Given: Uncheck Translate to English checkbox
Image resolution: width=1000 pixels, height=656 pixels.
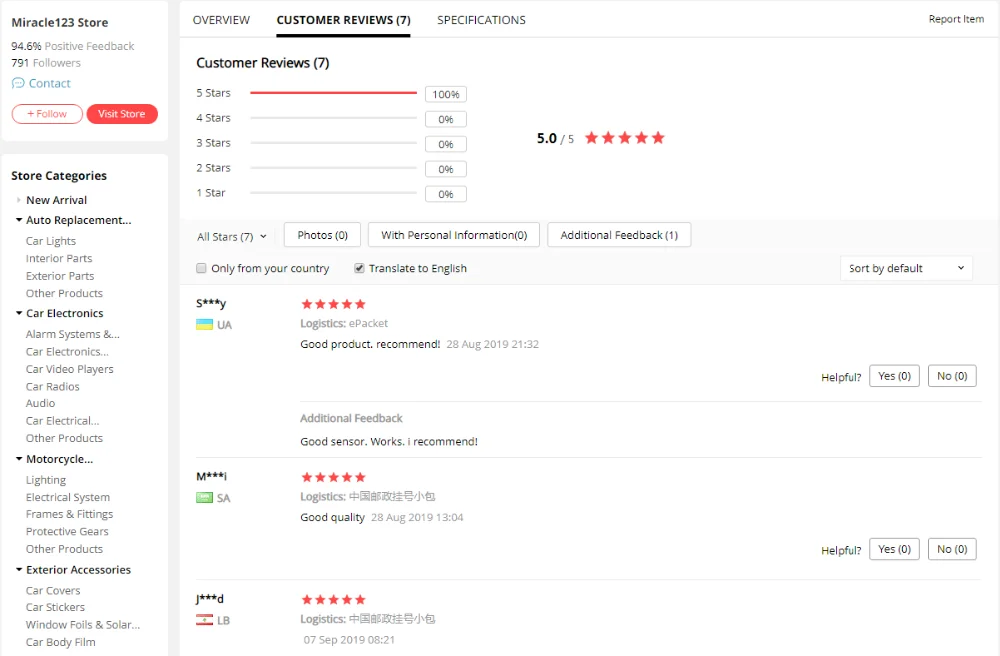Looking at the screenshot, I should tap(360, 268).
